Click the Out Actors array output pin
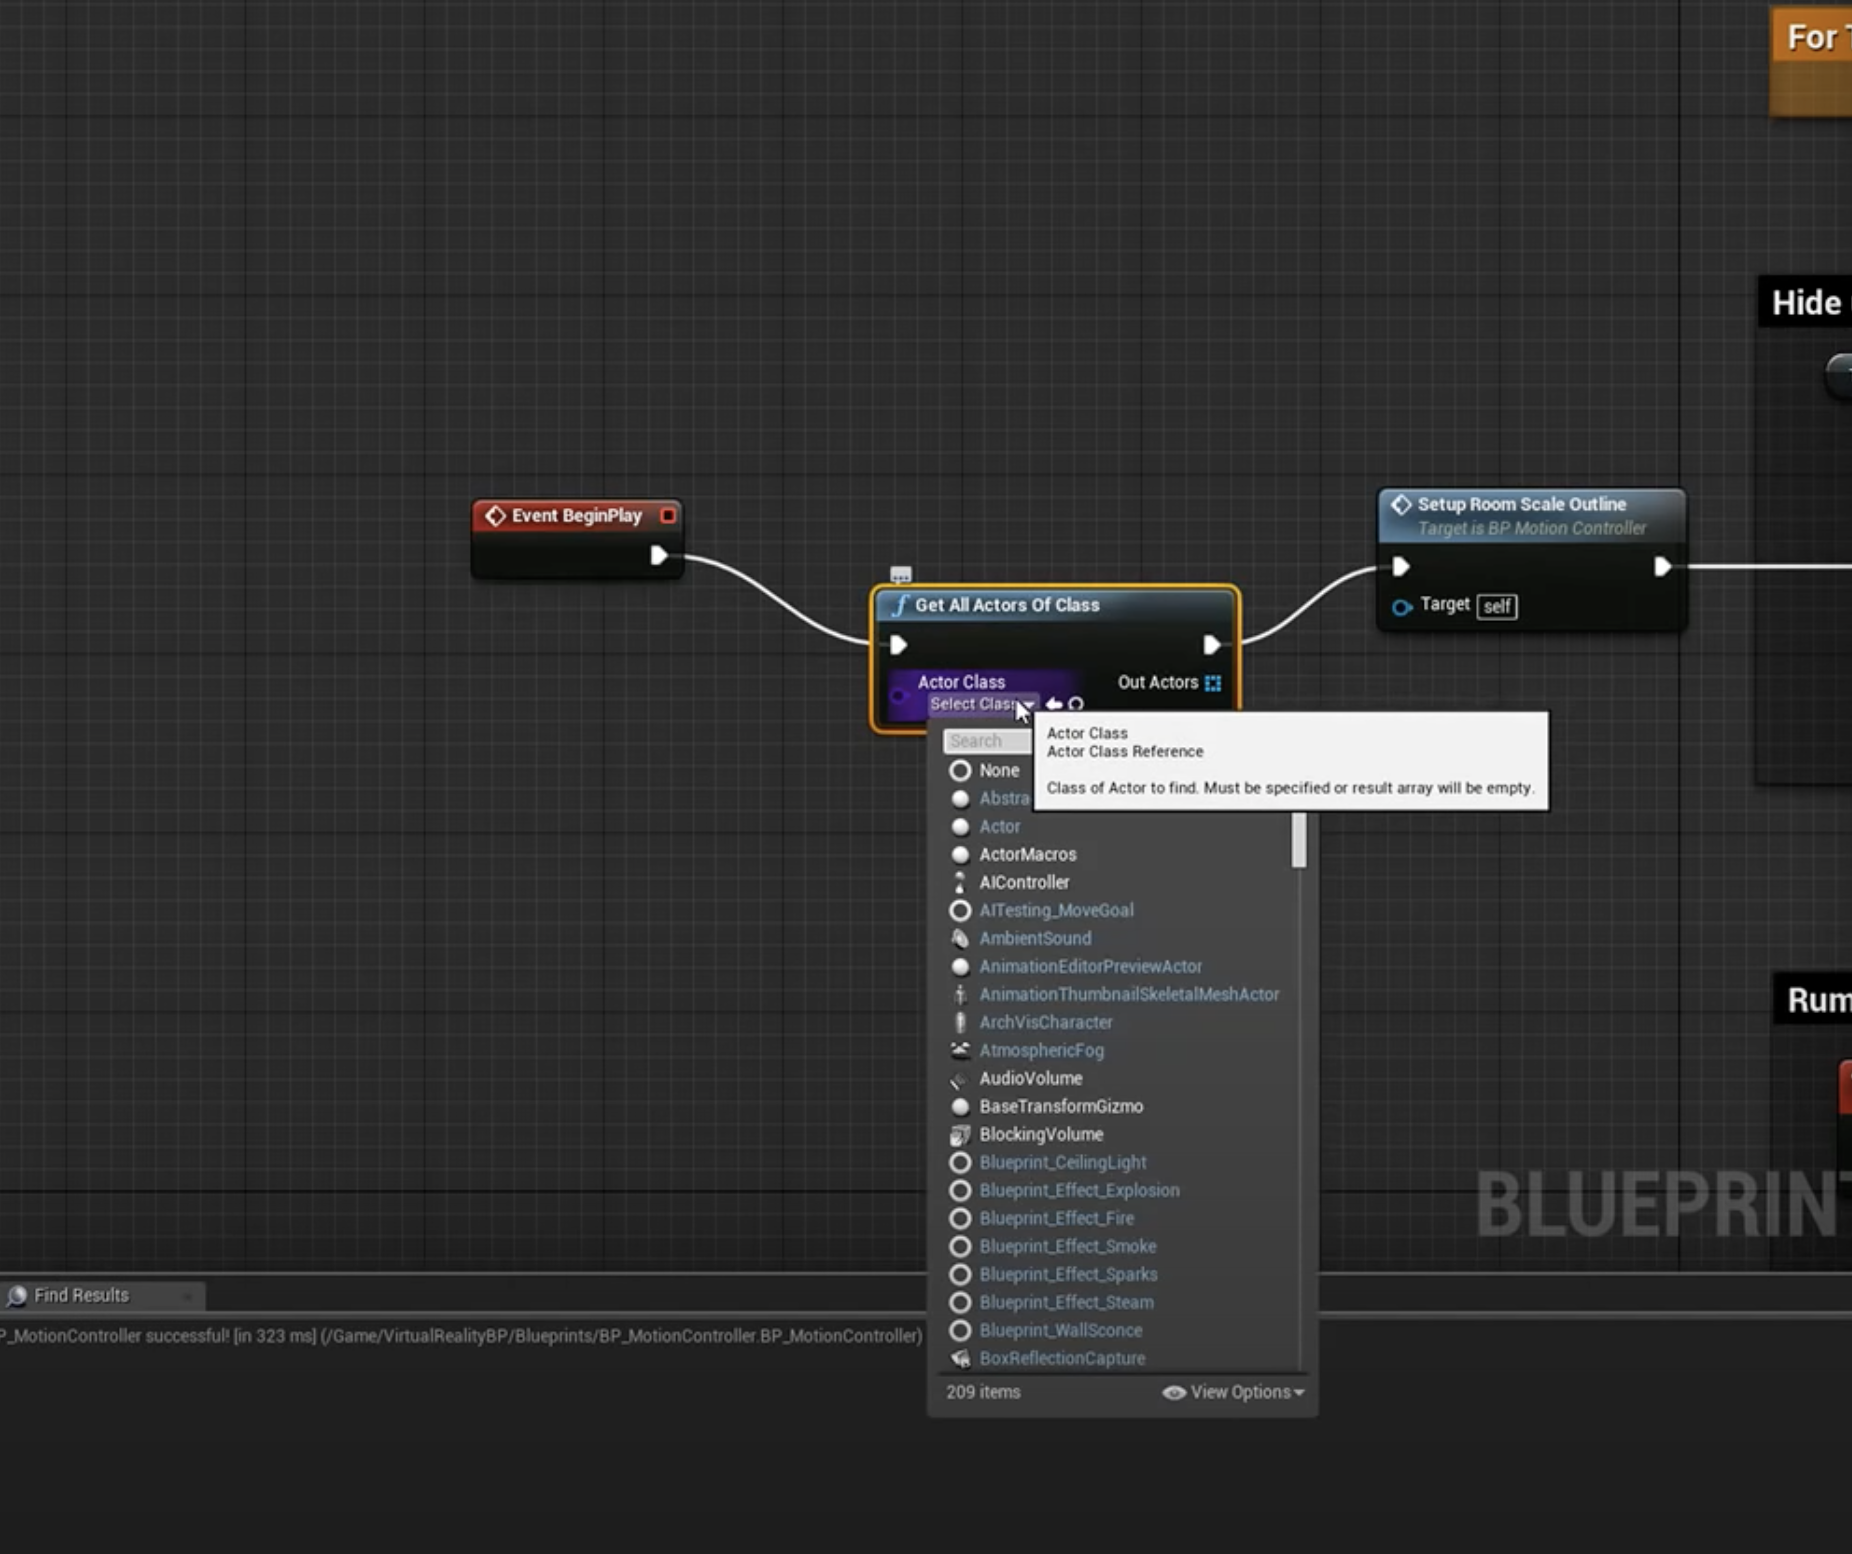Viewport: 1852px width, 1554px height. click(x=1212, y=683)
